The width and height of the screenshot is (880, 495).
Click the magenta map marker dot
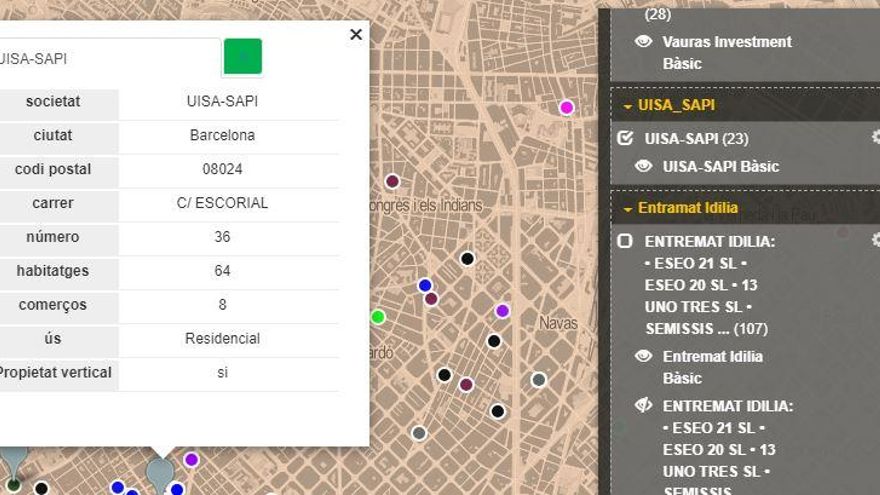567,107
